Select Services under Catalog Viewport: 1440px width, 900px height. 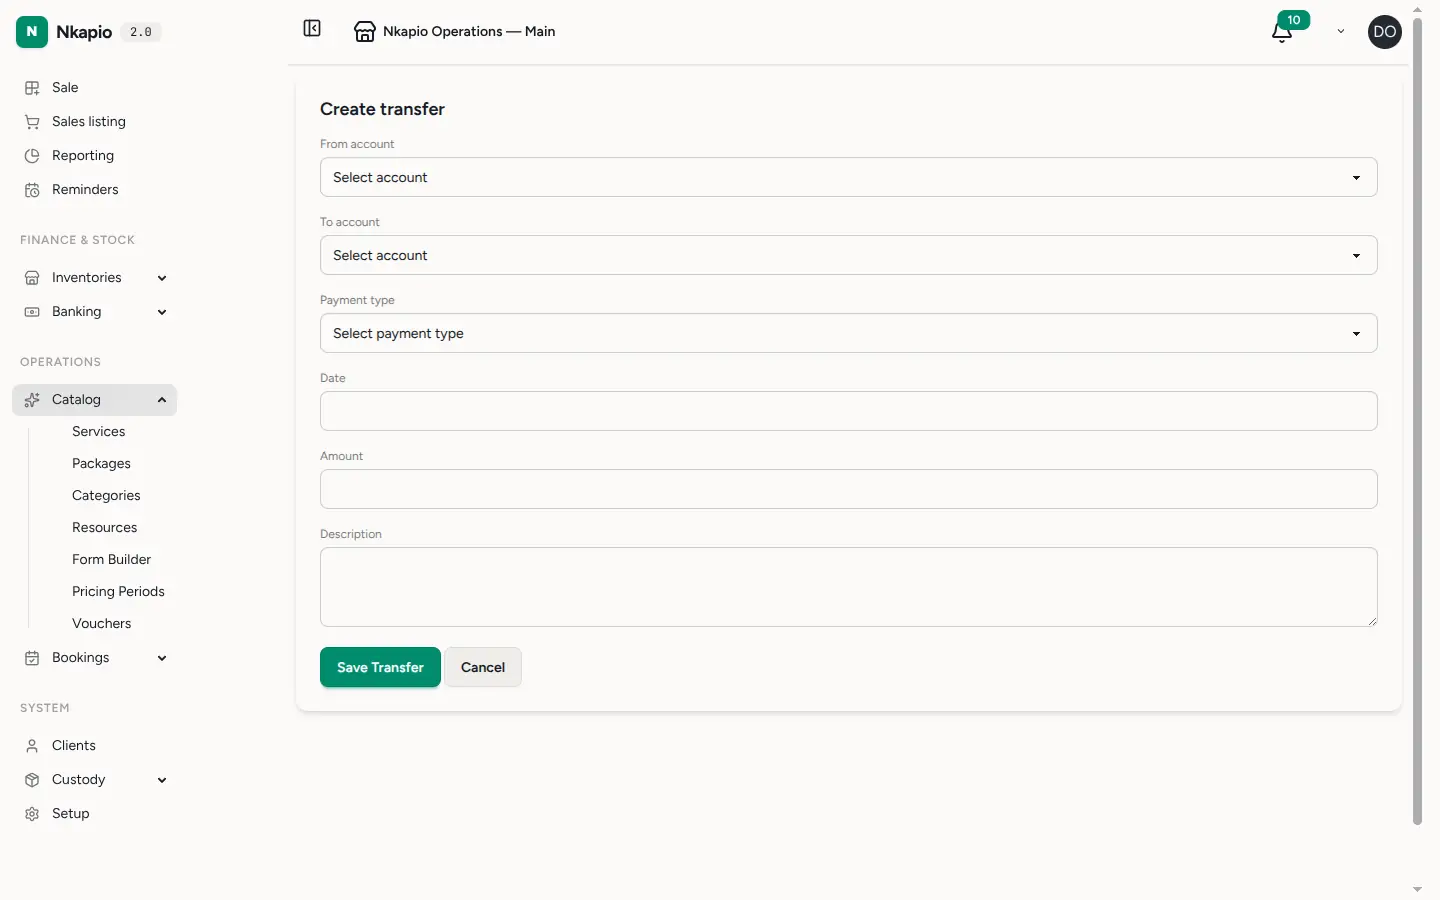coord(99,432)
